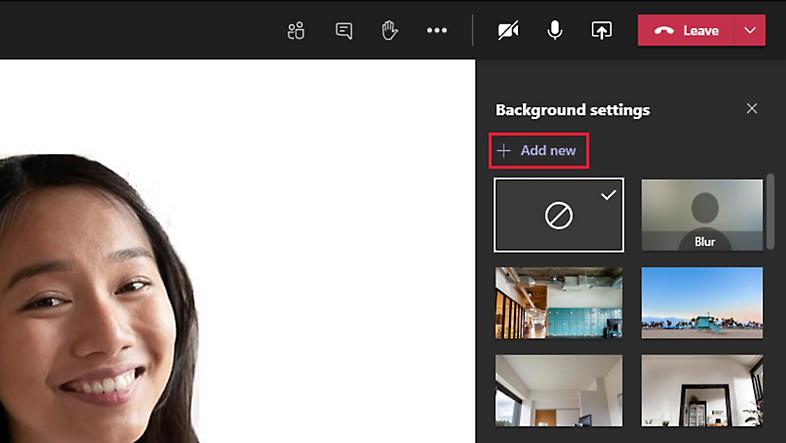Click the plus icon beside Add new
This screenshot has width=786, height=443.
(x=504, y=150)
